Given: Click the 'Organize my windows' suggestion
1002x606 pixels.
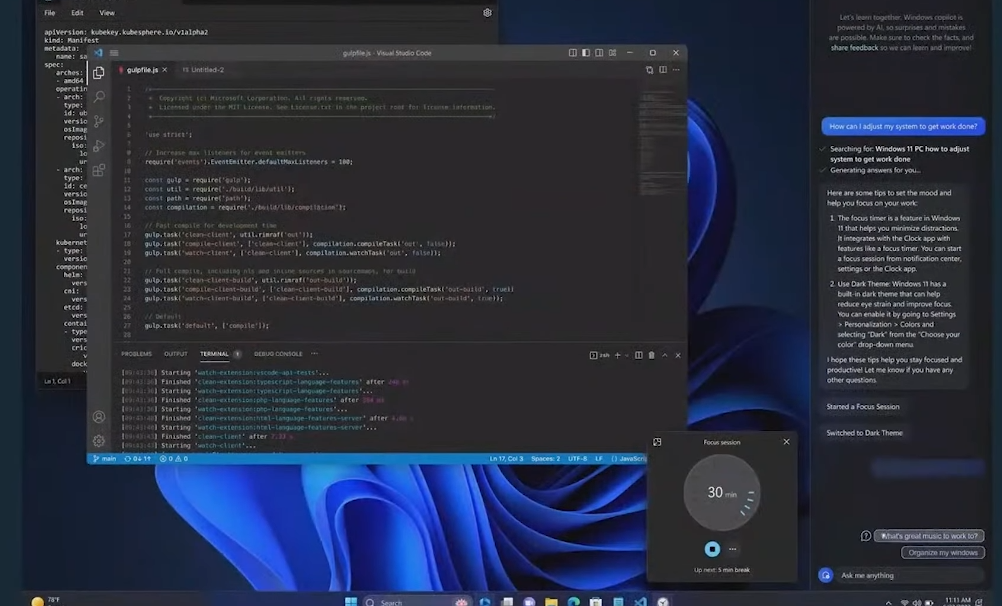Looking at the screenshot, I should 943,552.
